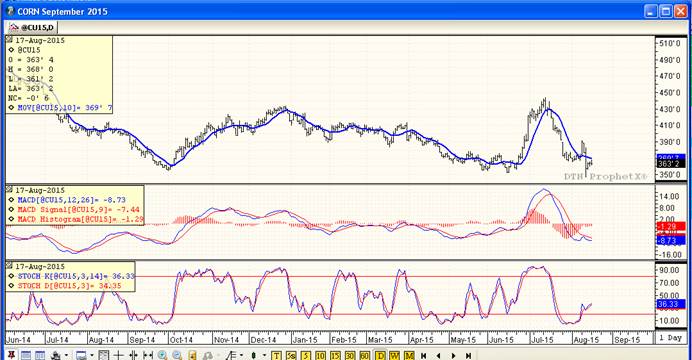Viewport: 692px width, 360px height.
Task: Click the red -1.29 histogram value tag
Action: [671, 226]
